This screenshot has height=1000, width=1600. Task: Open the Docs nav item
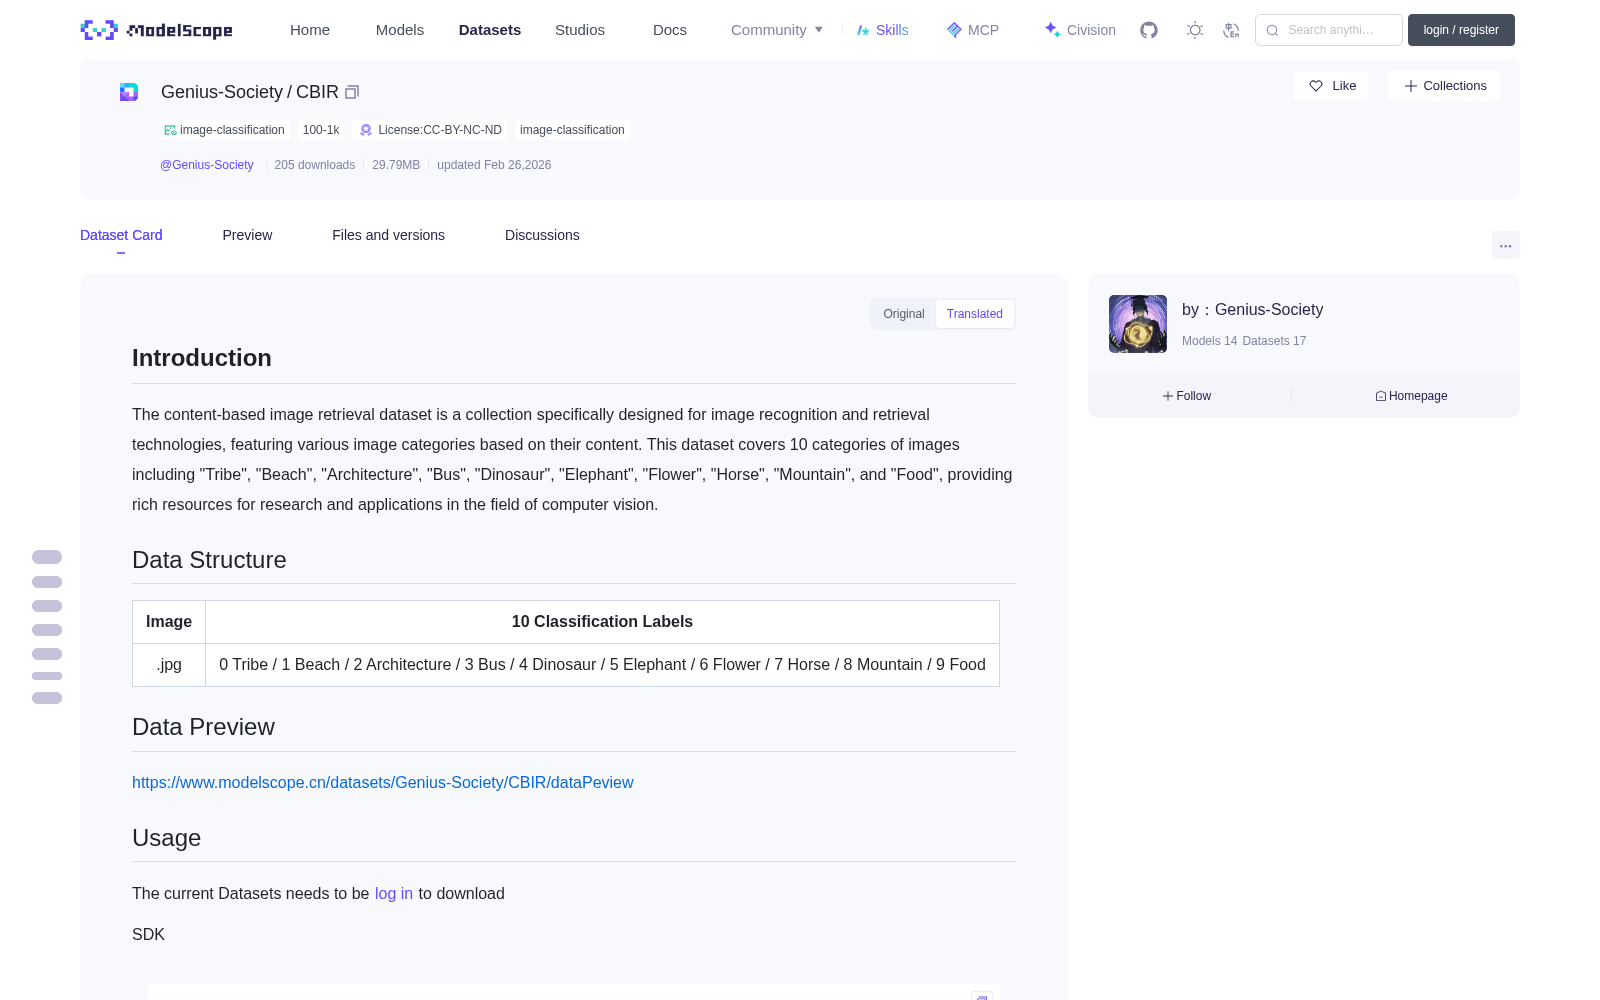tap(670, 30)
